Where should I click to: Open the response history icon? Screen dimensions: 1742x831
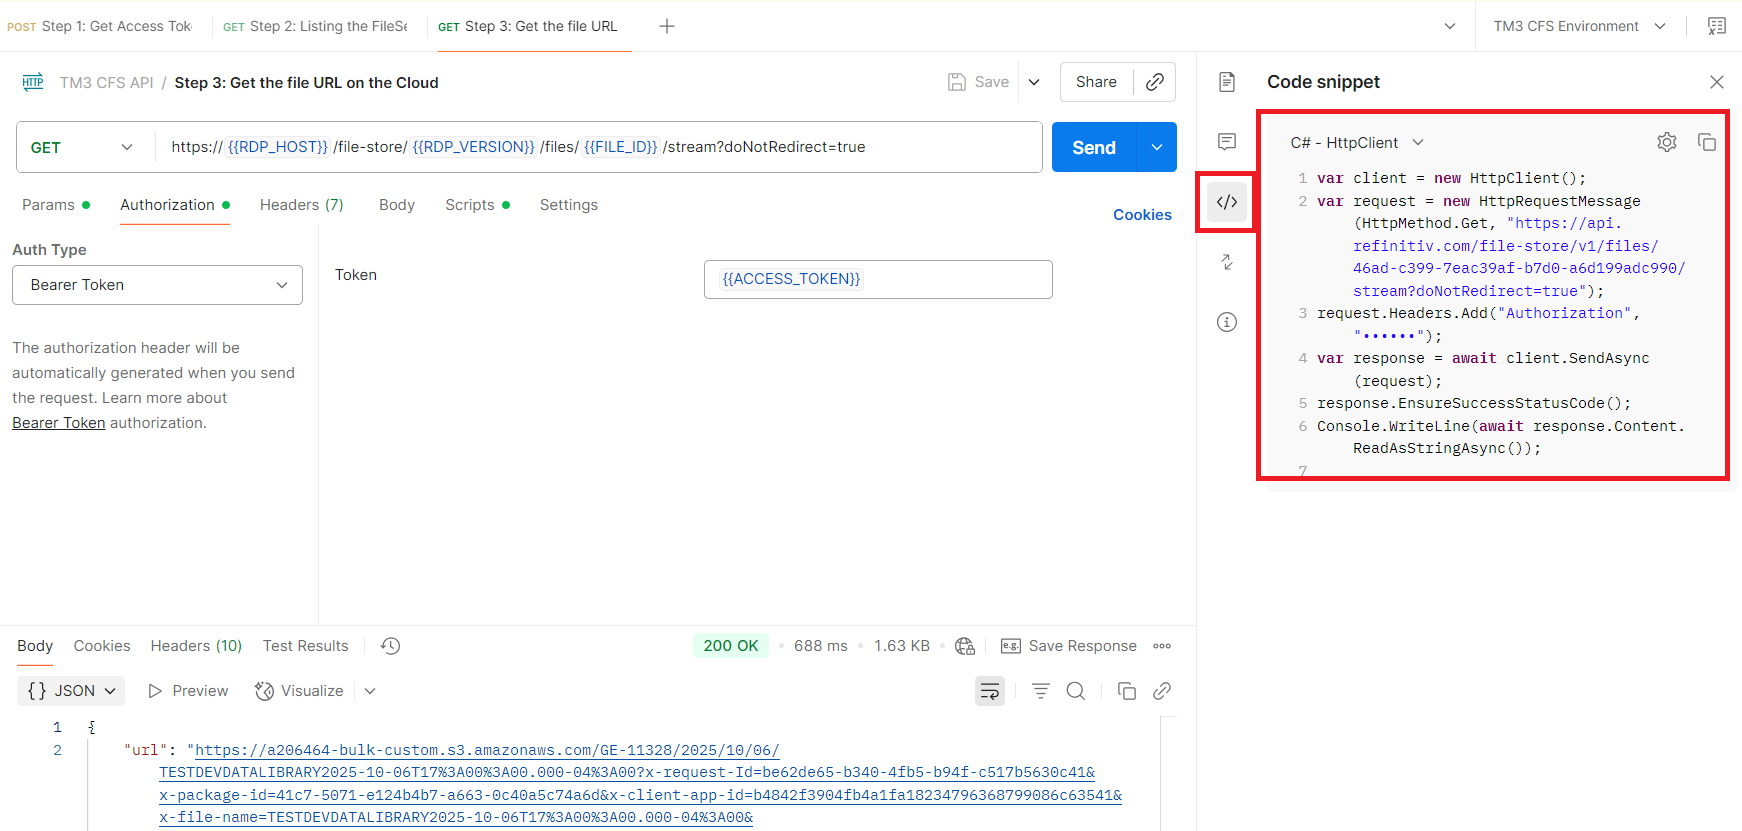391,646
